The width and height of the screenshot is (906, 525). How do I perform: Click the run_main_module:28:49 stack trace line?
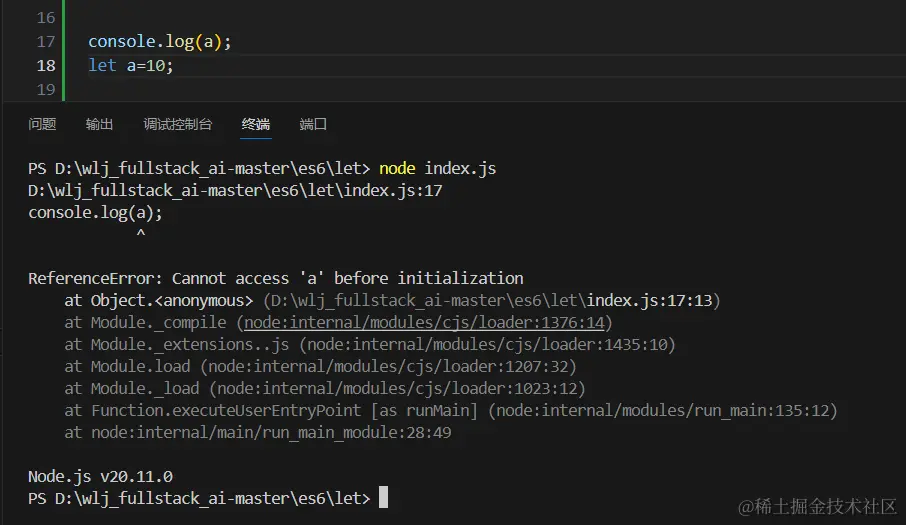point(258,432)
